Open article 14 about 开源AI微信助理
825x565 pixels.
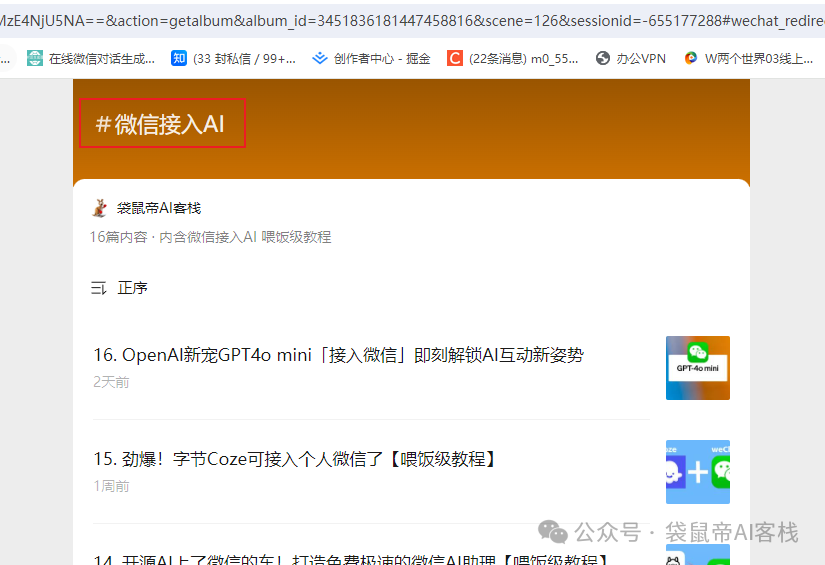(x=351, y=559)
